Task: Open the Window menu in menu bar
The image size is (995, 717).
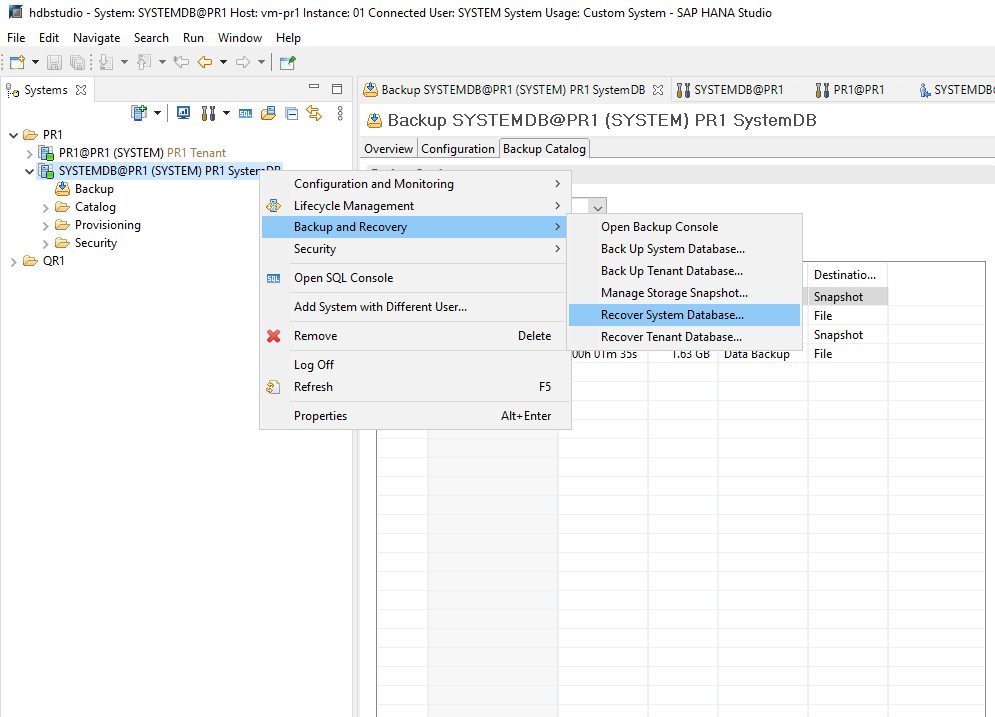Action: point(240,38)
